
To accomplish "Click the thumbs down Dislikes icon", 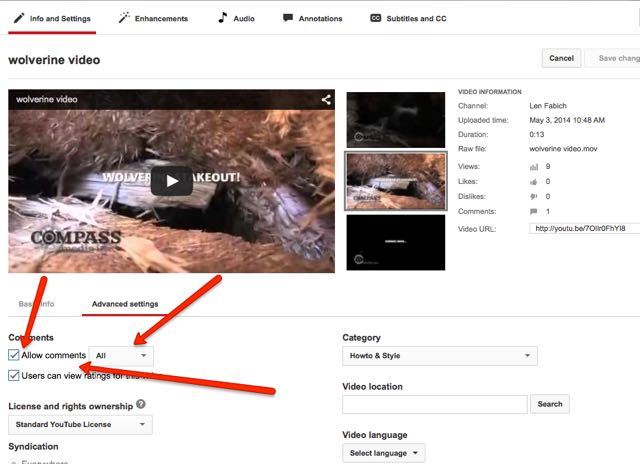I will coord(533,197).
